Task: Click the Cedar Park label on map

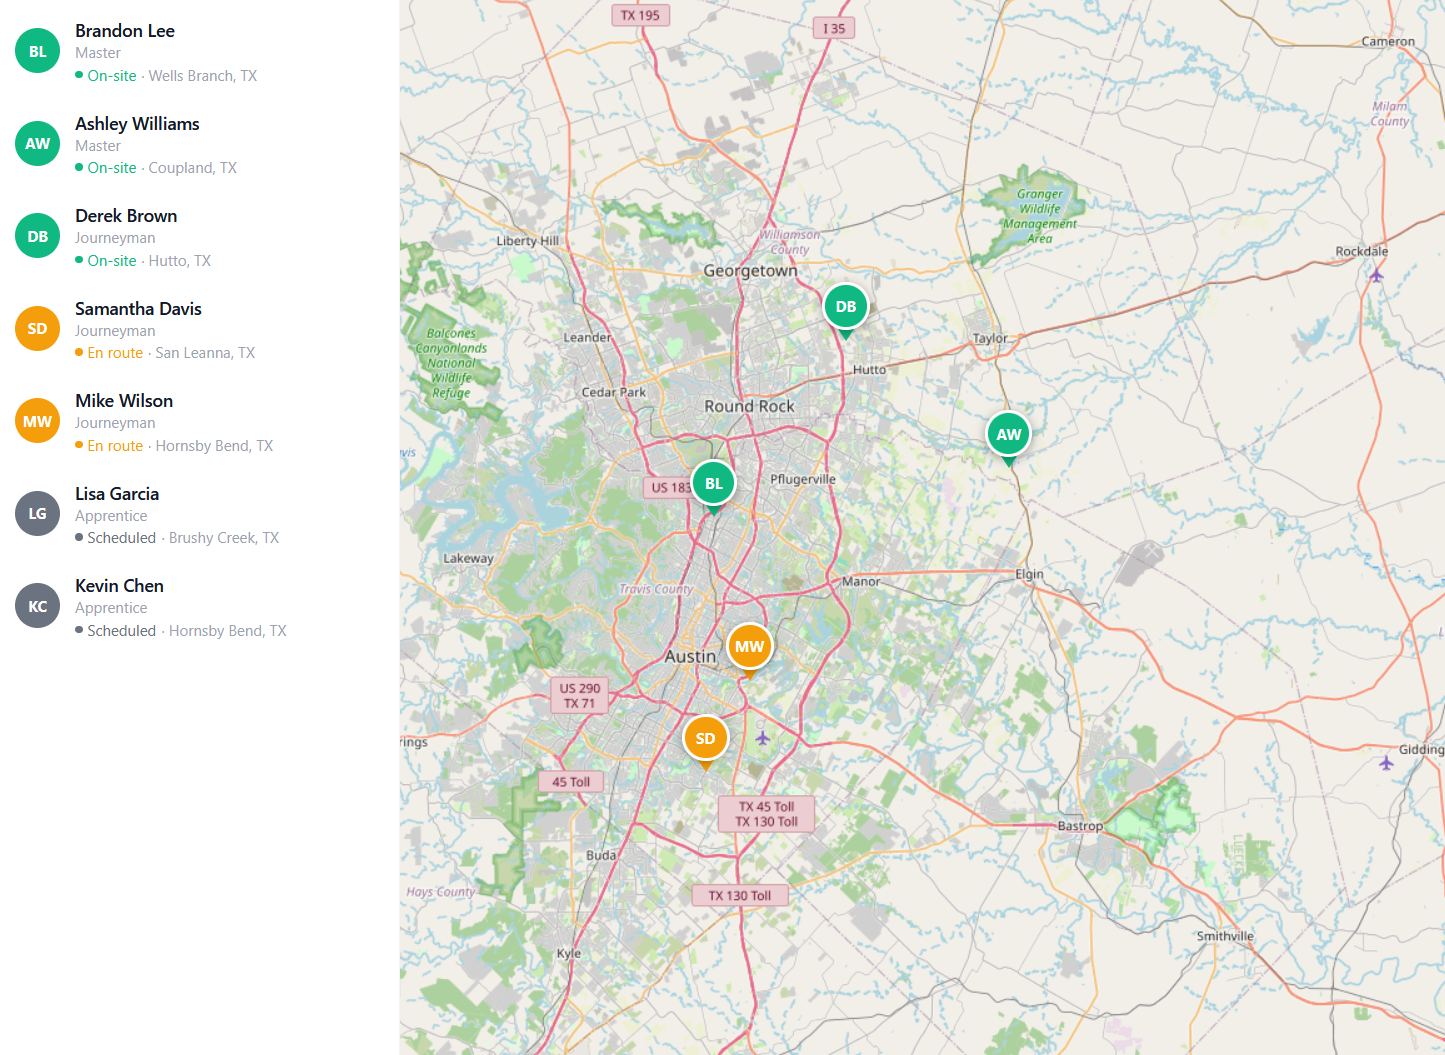Action: point(614,392)
